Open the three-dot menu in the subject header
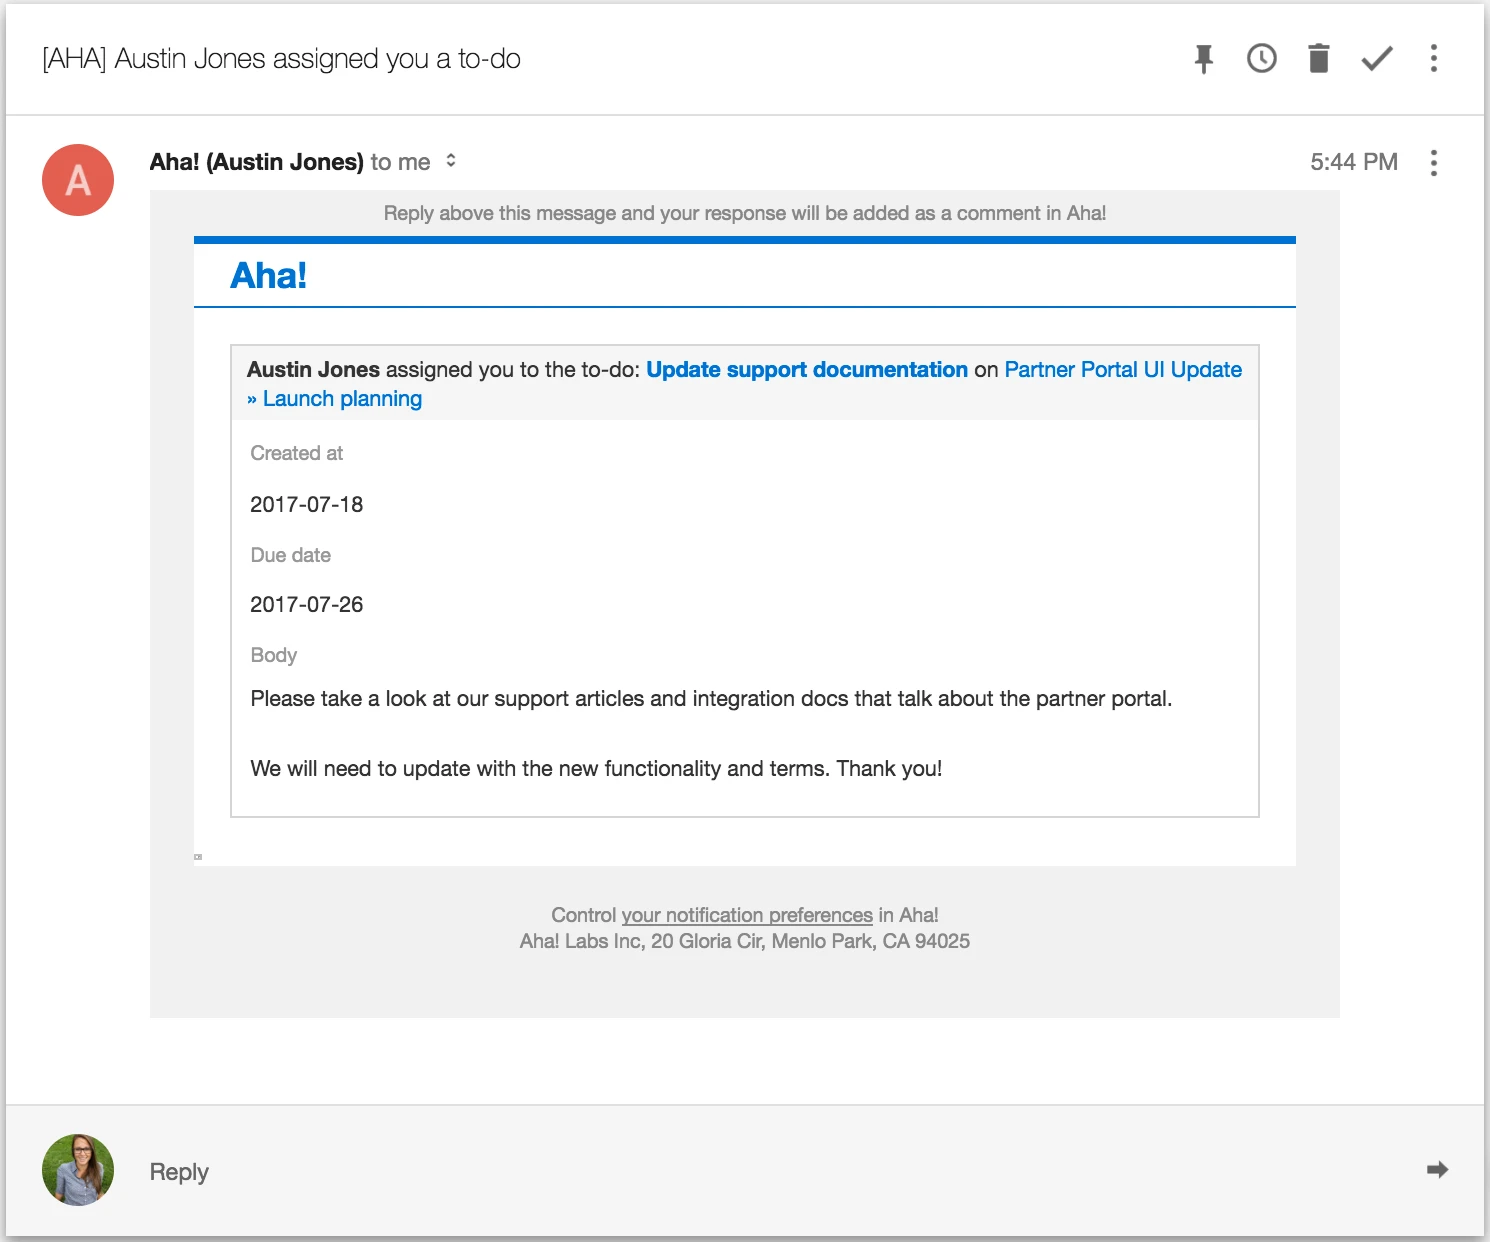Screen dimensions: 1490x1242 click(1434, 59)
